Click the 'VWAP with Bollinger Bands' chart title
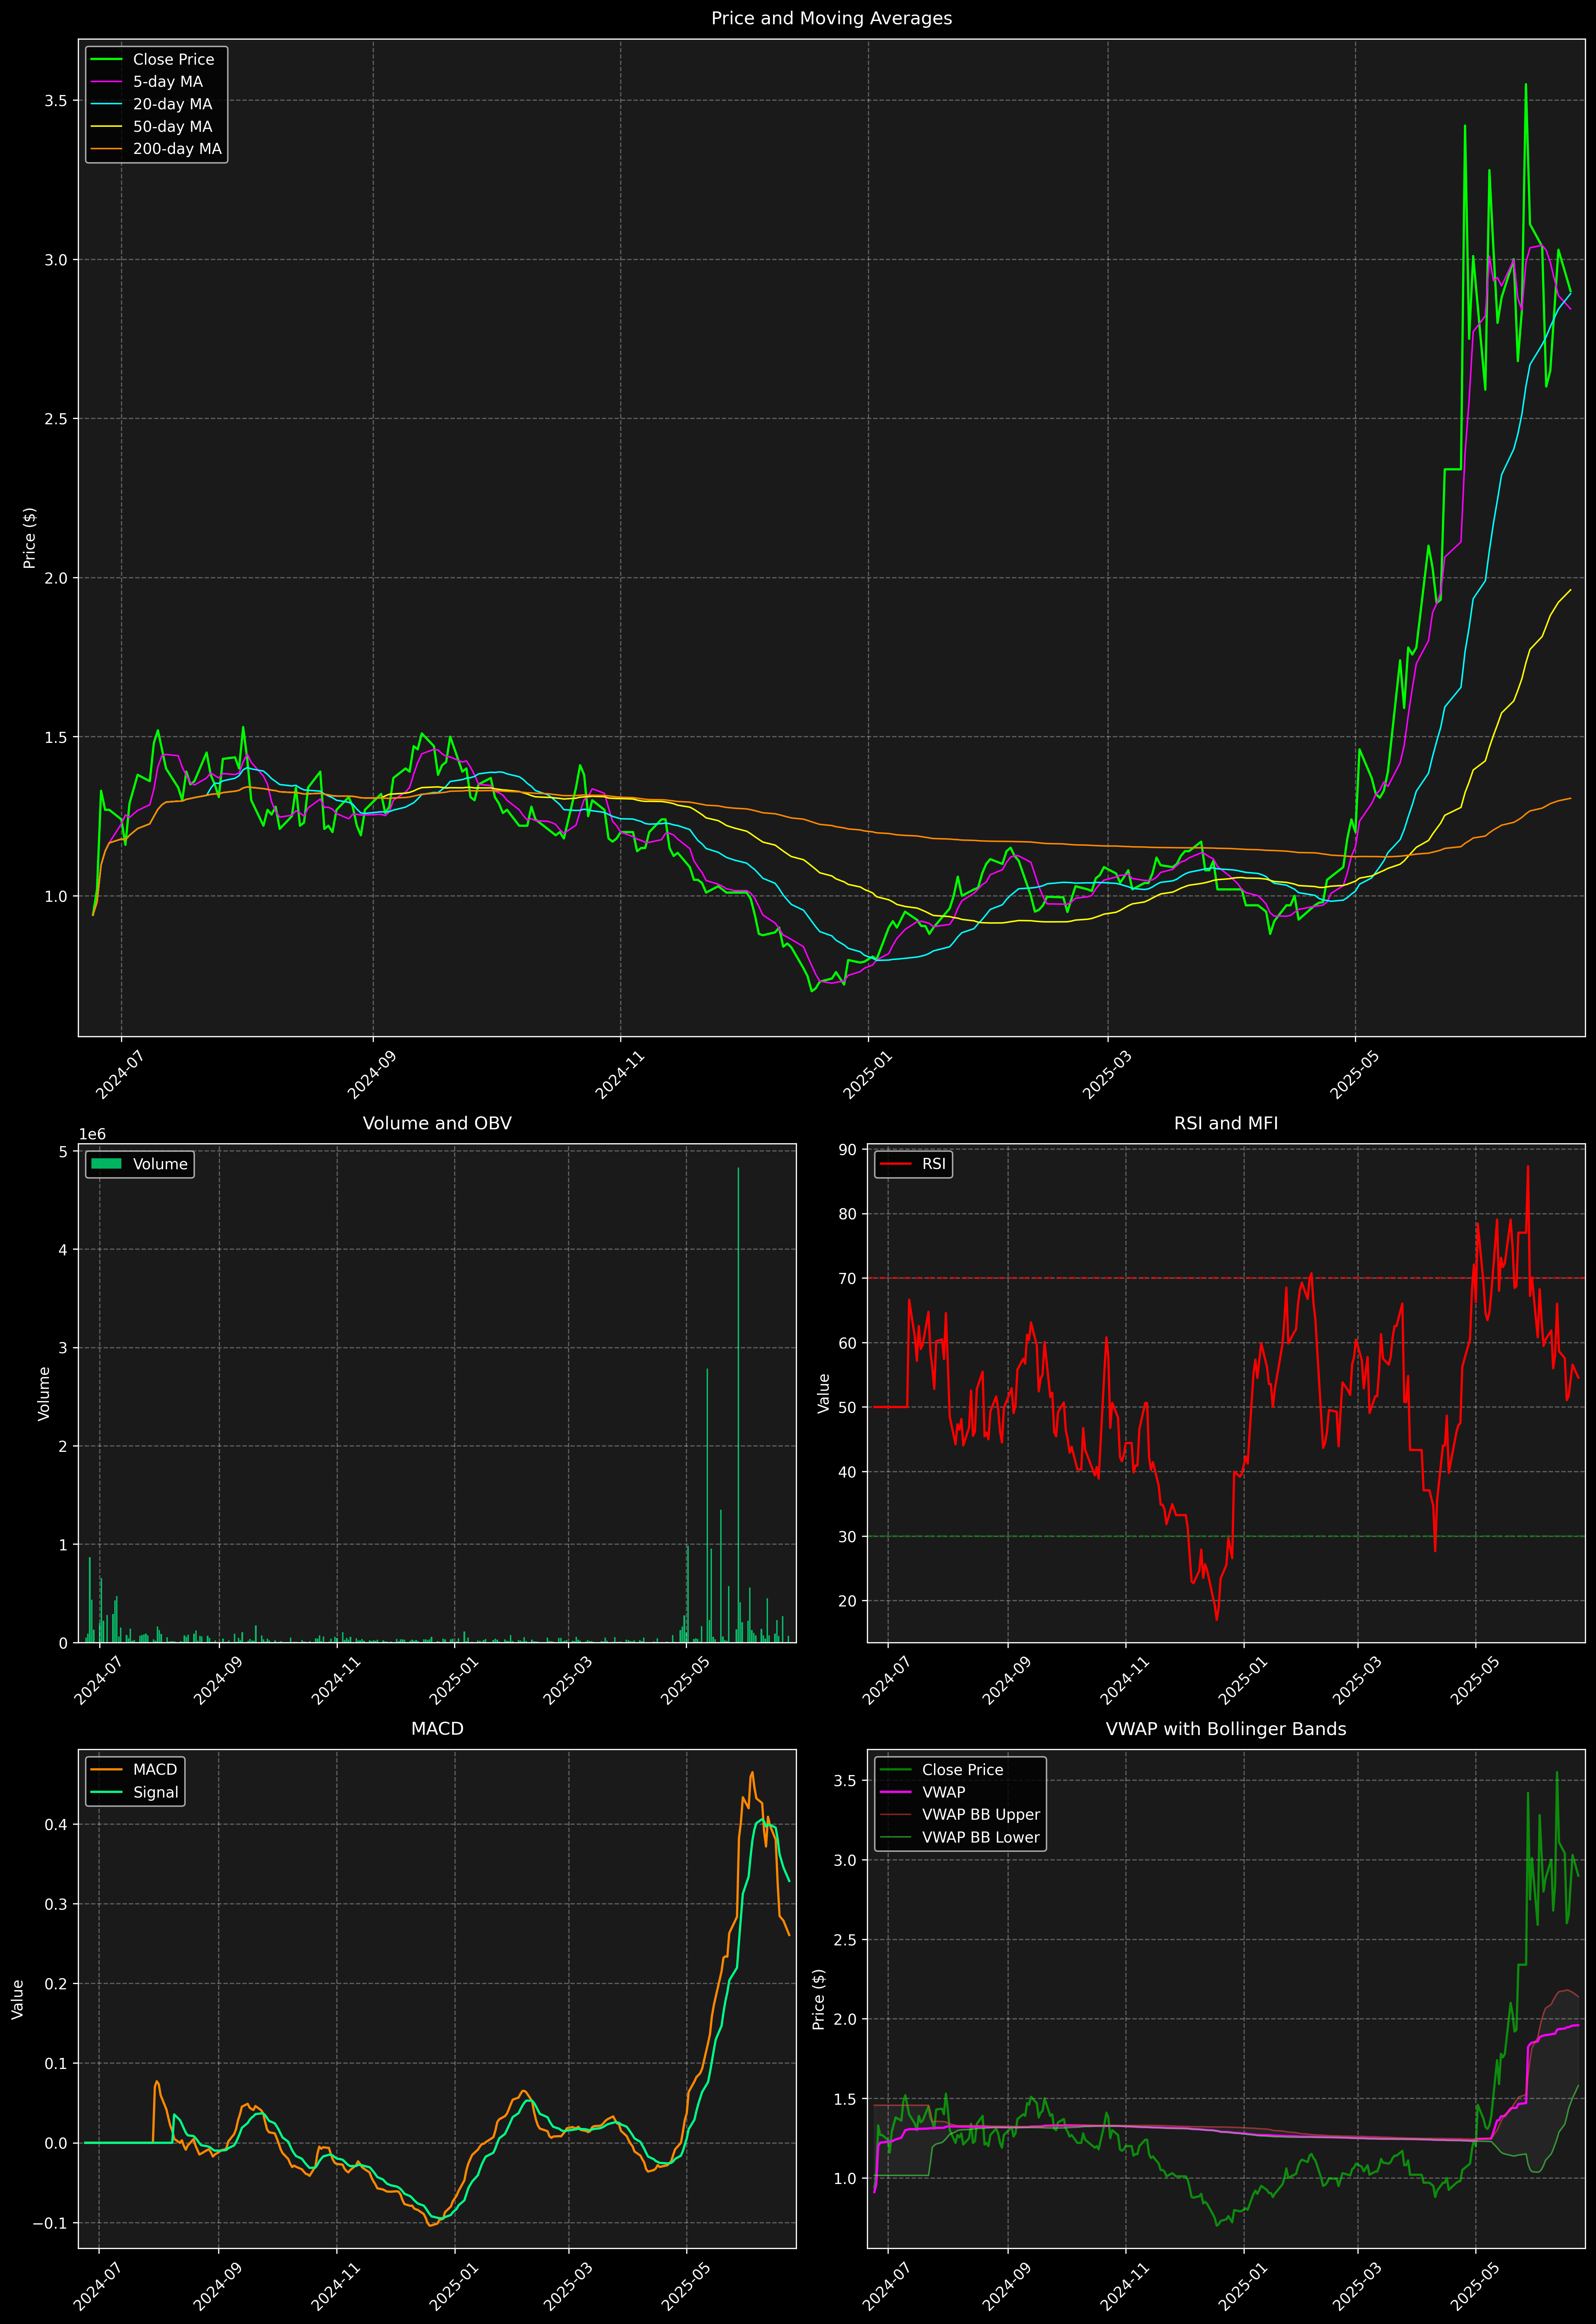1596x2324 pixels. (x=1226, y=1729)
